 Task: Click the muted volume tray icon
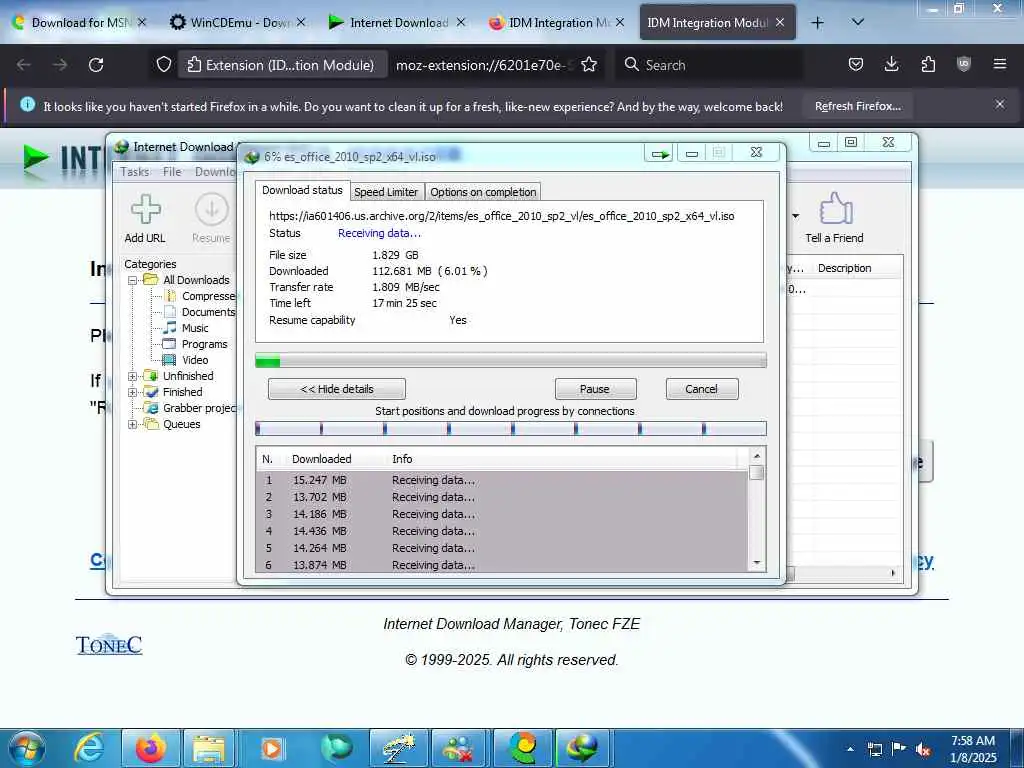click(923, 750)
